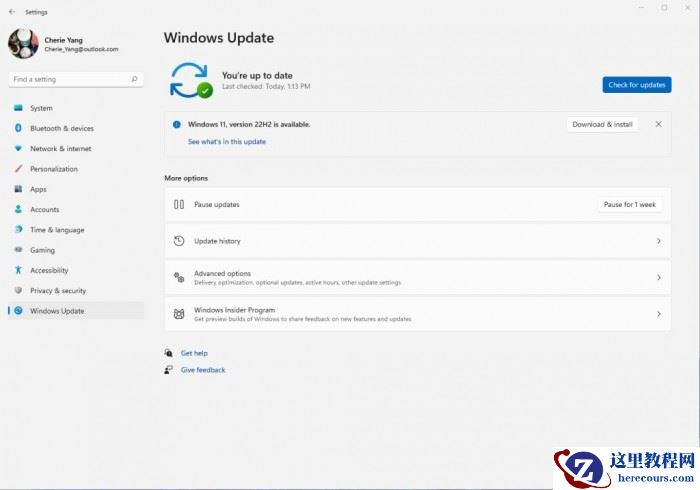Click the Windows Update sidebar icon
The height and width of the screenshot is (490, 700).
[18, 311]
